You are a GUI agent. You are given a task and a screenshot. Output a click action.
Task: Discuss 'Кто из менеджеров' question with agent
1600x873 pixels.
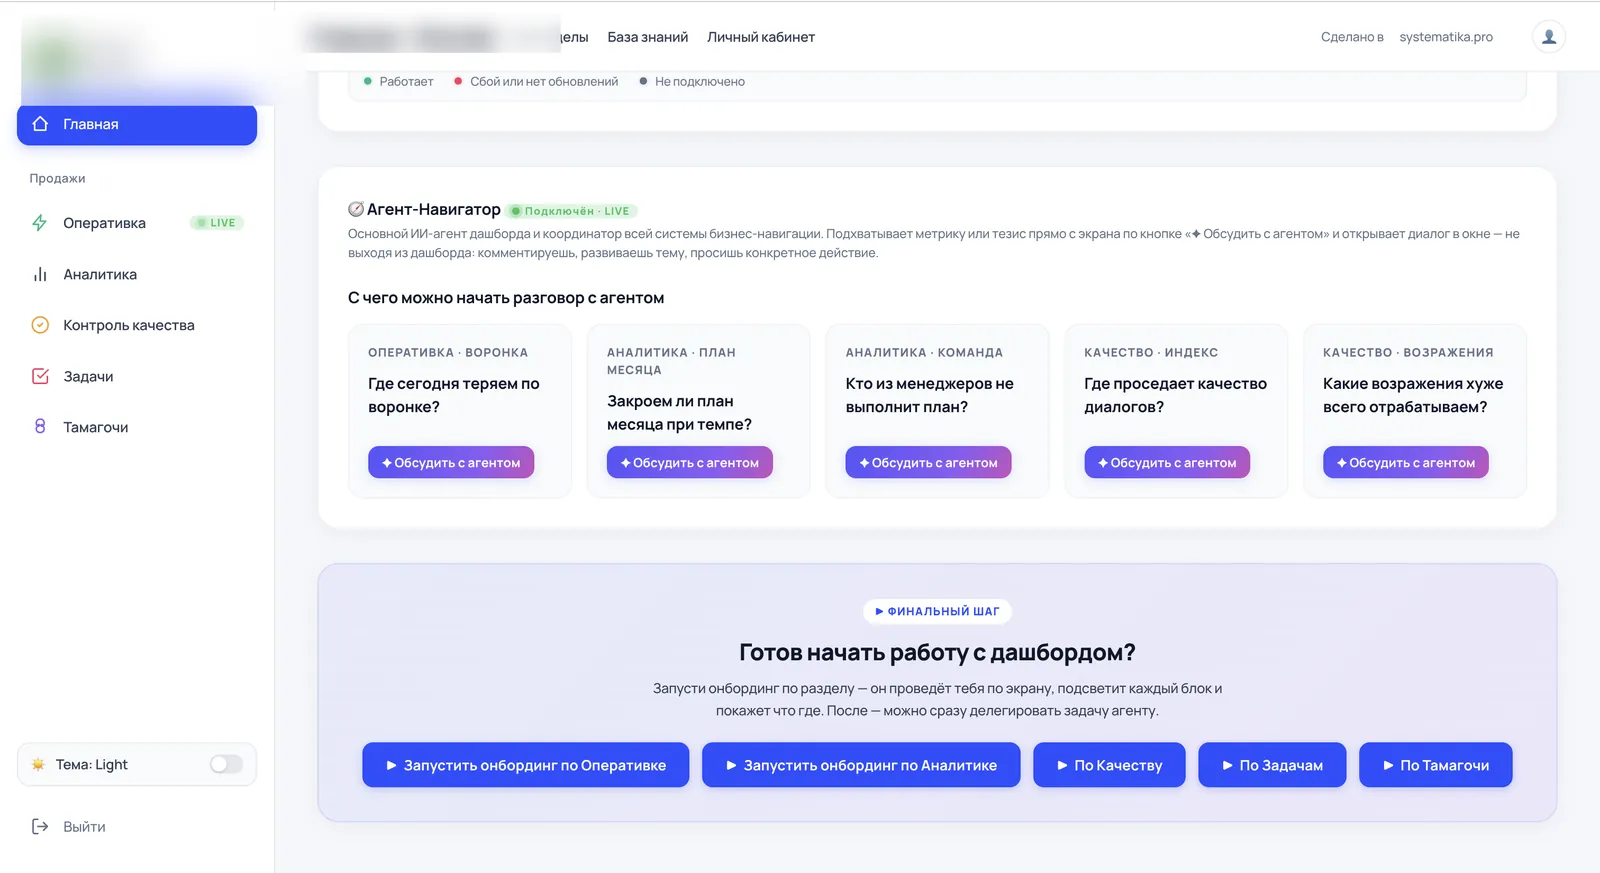928,462
